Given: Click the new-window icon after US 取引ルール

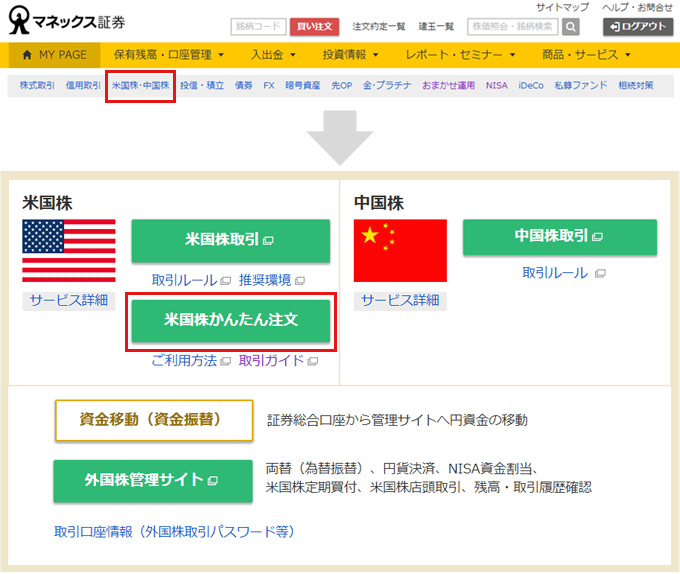Looking at the screenshot, I should point(226,280).
